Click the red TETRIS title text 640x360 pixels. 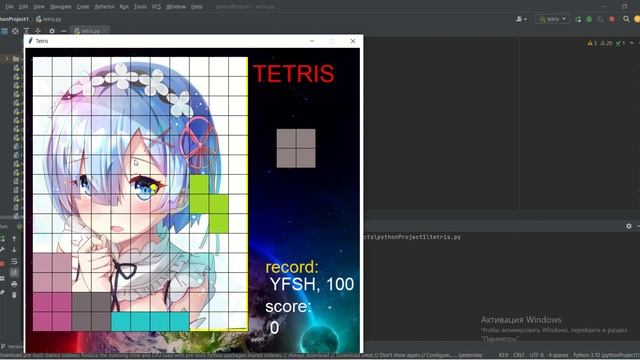point(294,74)
